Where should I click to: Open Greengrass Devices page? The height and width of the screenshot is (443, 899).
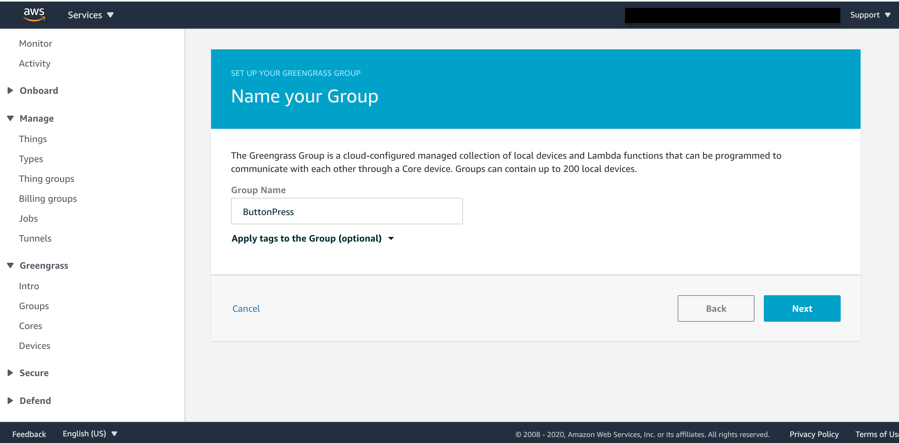(x=34, y=346)
